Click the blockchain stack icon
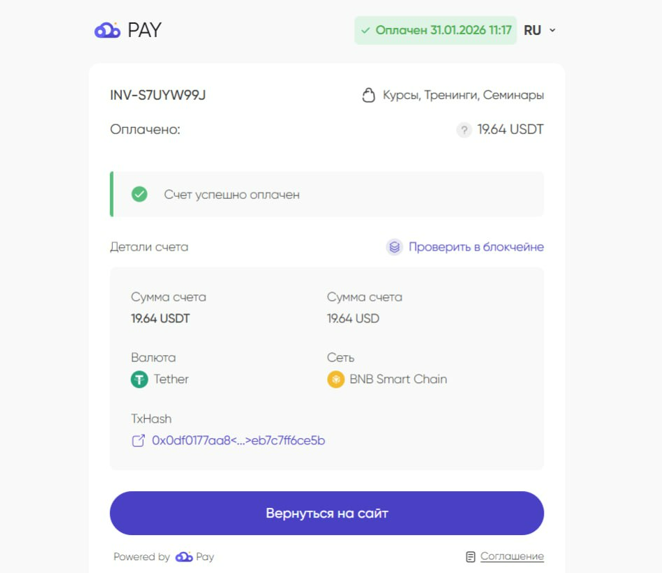This screenshot has width=662, height=573. click(394, 247)
